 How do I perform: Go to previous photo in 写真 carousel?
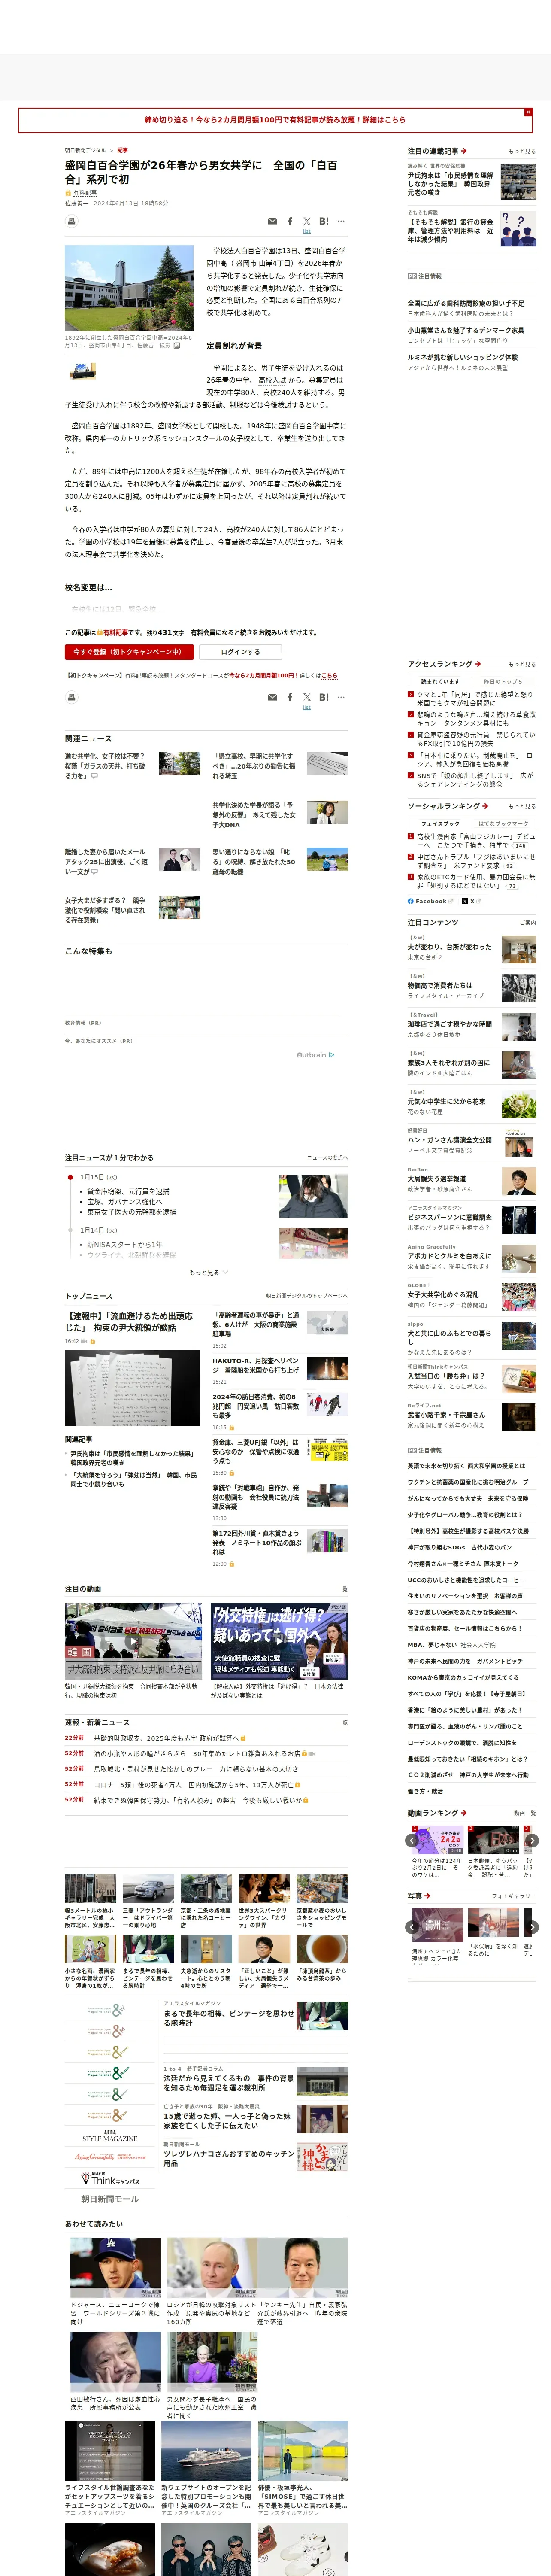(412, 1927)
